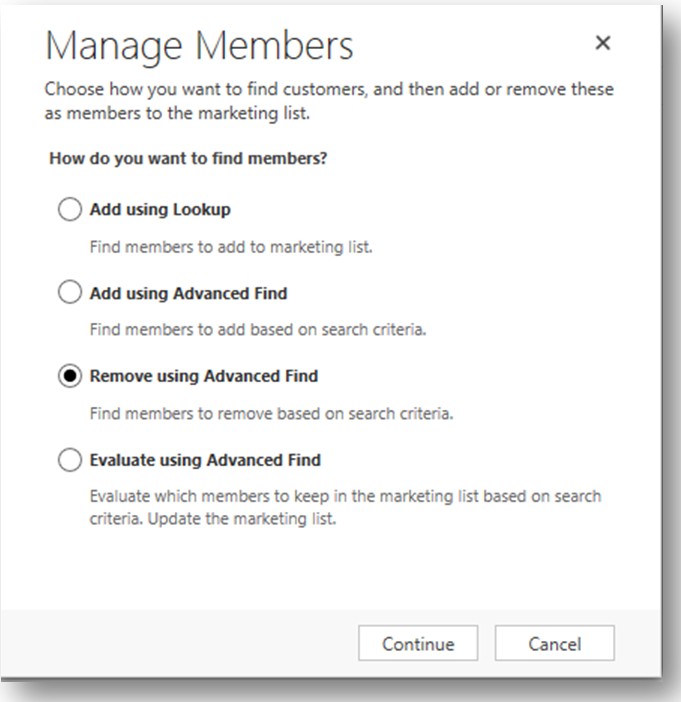Click the 'Find members to remove based on search criteria' text
This screenshot has width=681, height=702.
coord(271,413)
